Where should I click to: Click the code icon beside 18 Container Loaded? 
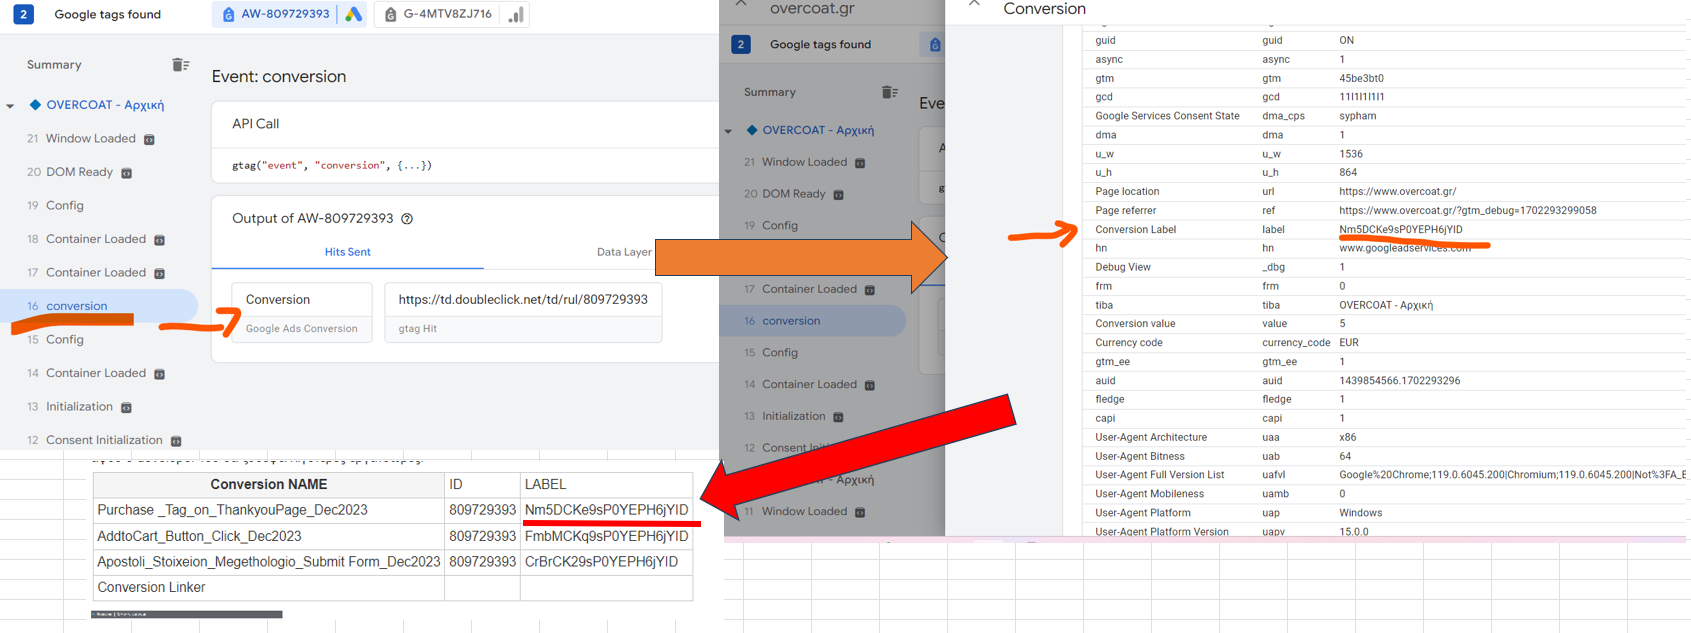point(160,240)
